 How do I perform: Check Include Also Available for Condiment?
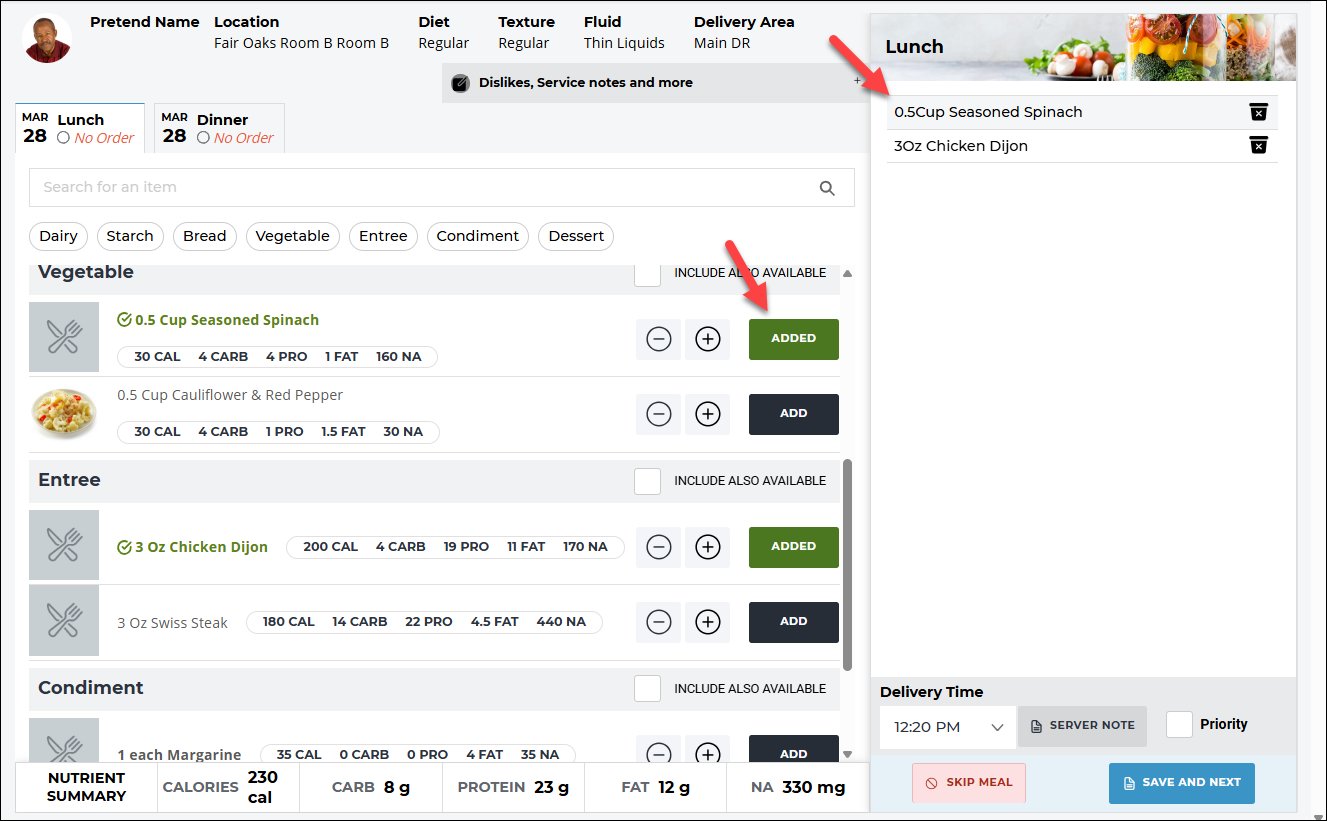pyautogui.click(x=647, y=688)
